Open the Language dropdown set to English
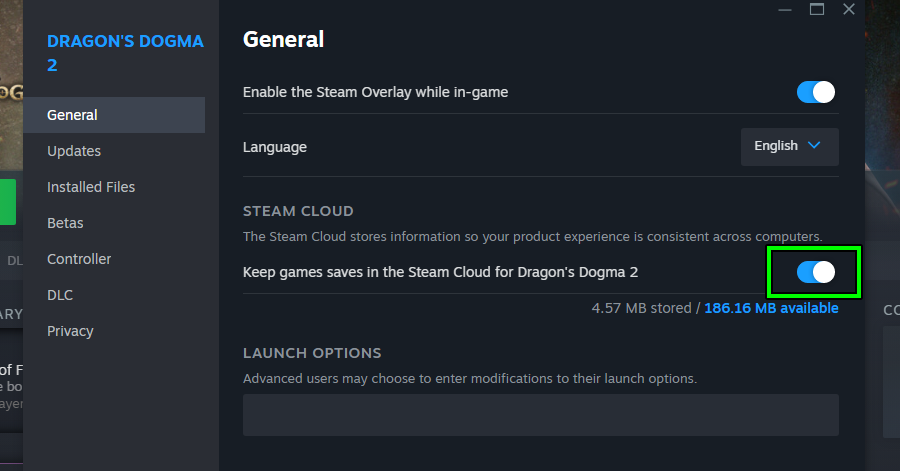The height and width of the screenshot is (471, 900). point(789,146)
